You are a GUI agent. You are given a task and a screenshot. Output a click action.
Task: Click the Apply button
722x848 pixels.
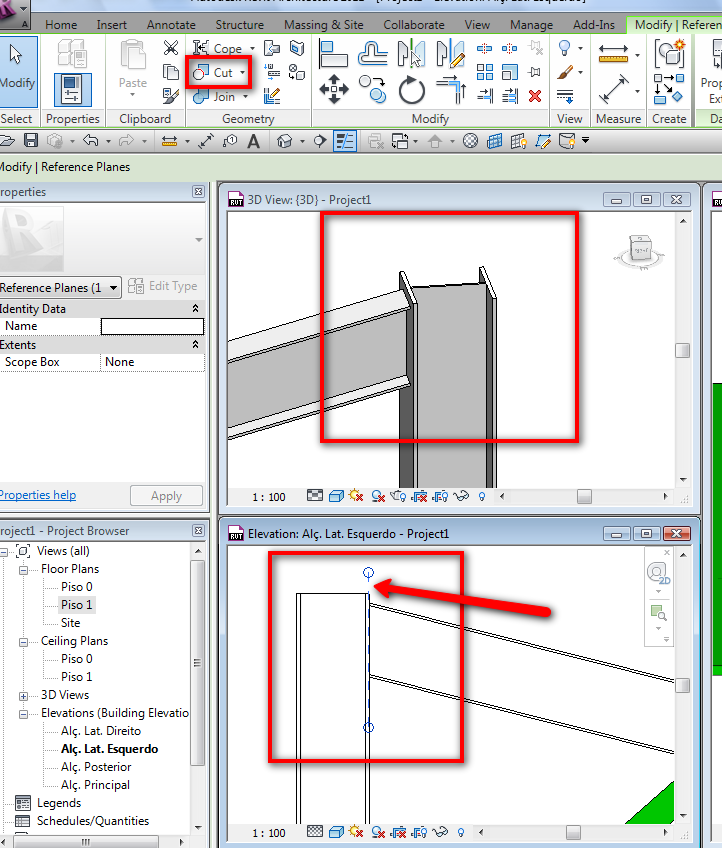(166, 496)
